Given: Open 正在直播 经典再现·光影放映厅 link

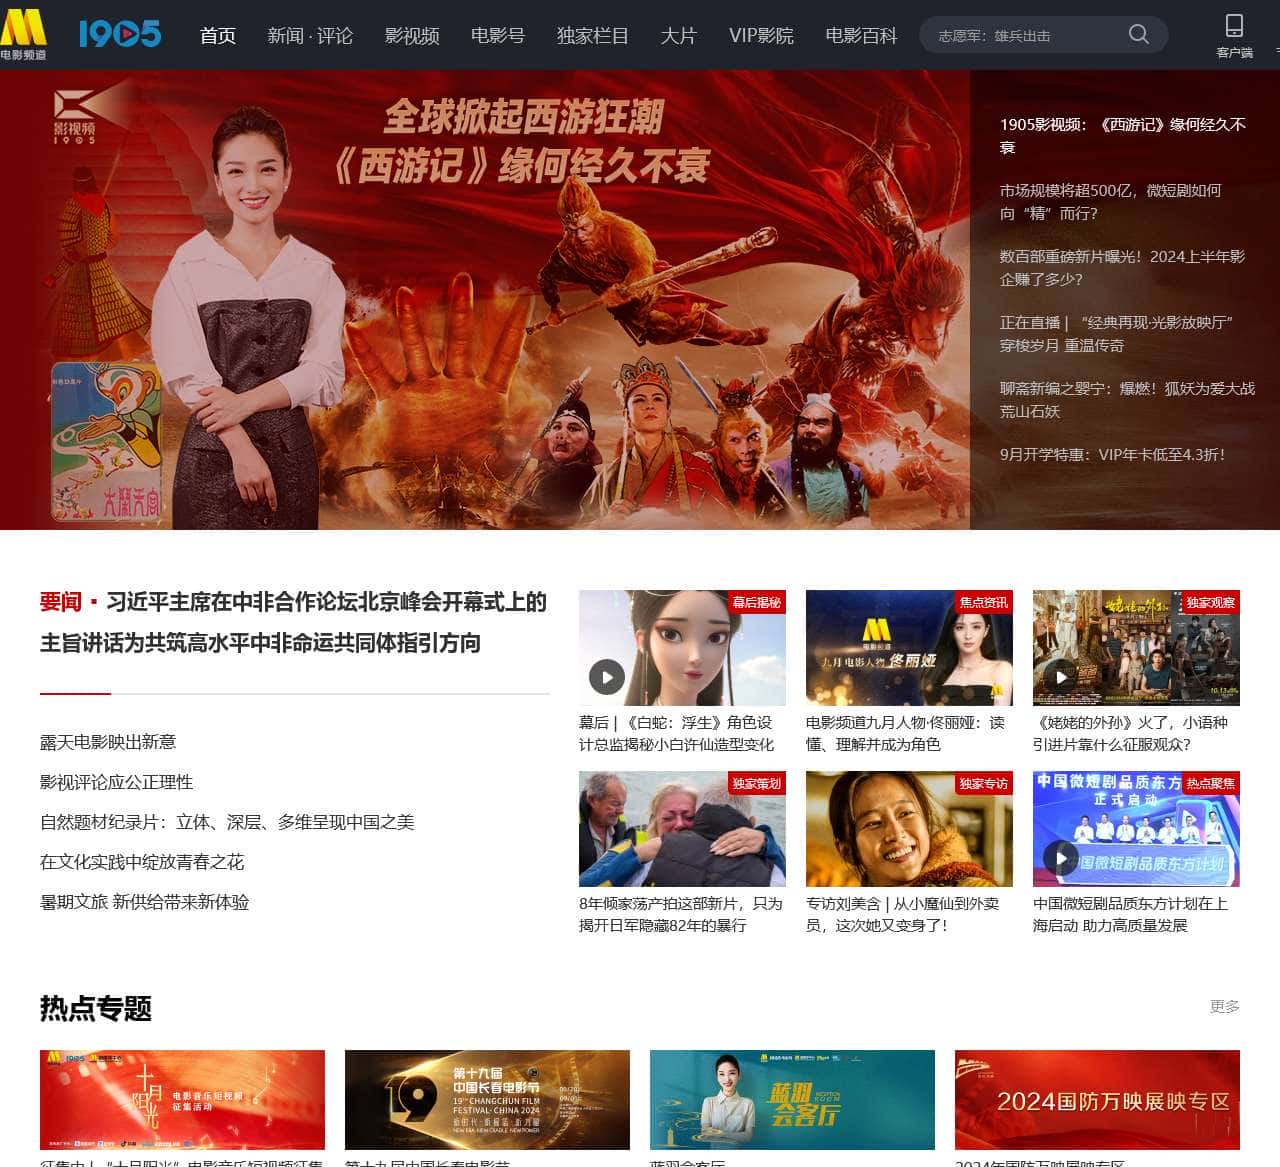Looking at the screenshot, I should point(1116,334).
